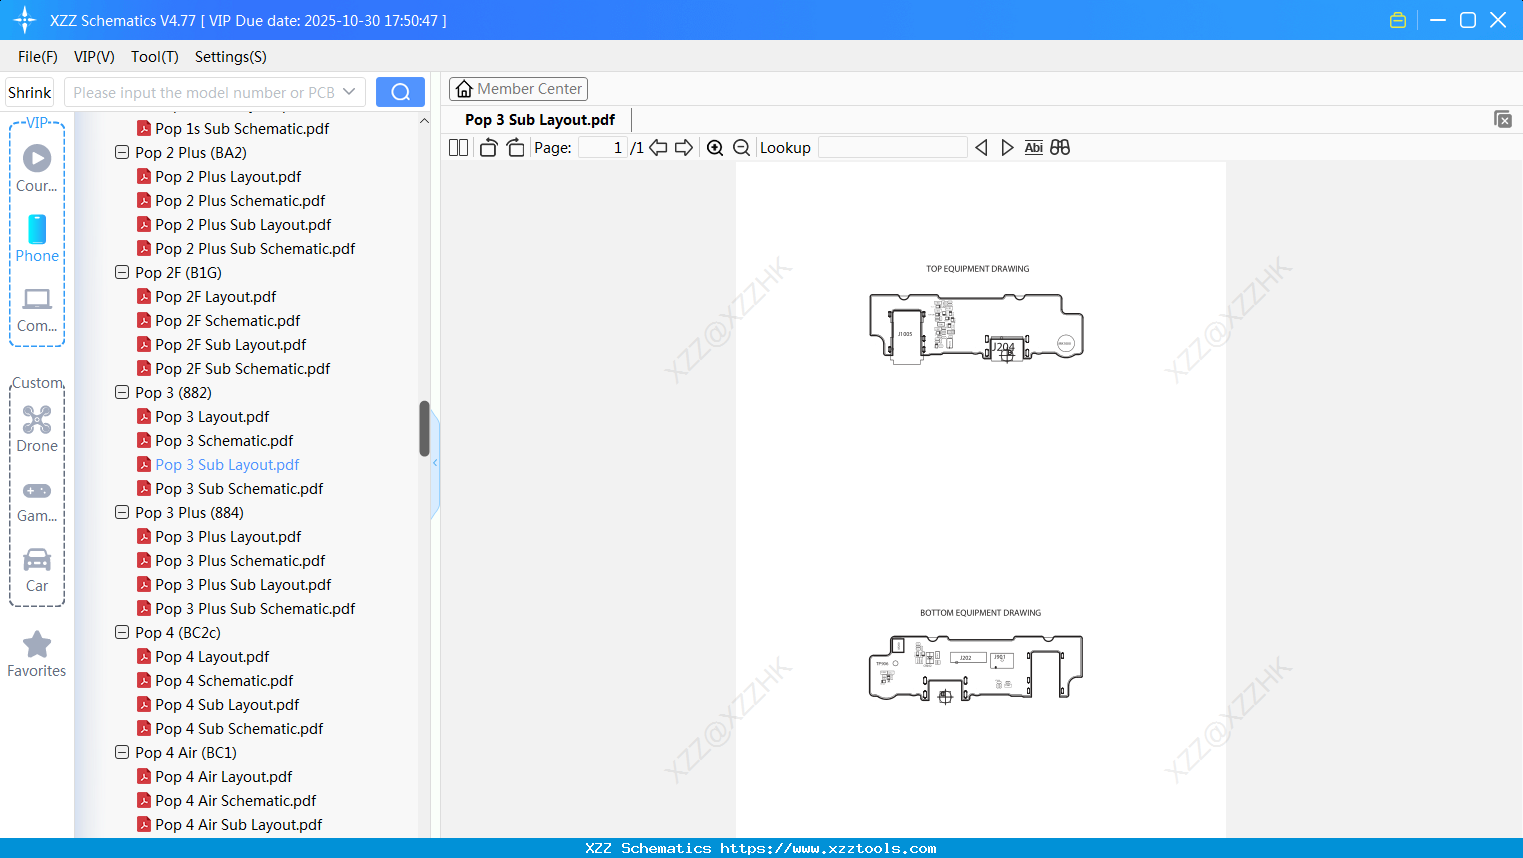Switch to two-page view mode
This screenshot has width=1523, height=858.
(x=458, y=147)
